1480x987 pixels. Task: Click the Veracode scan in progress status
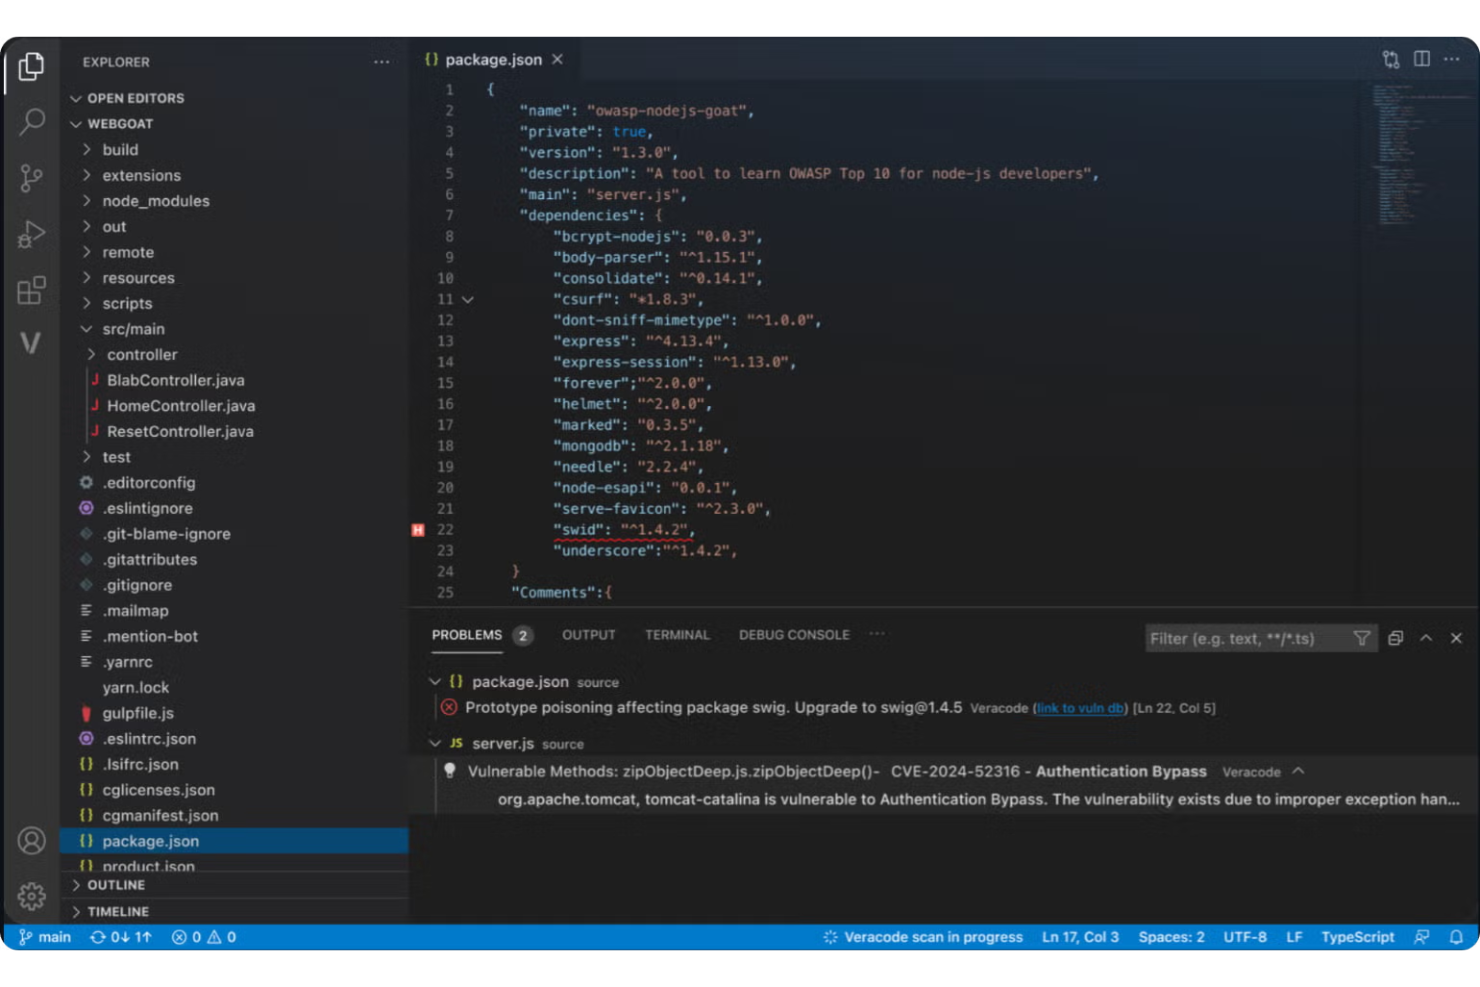[x=923, y=937]
